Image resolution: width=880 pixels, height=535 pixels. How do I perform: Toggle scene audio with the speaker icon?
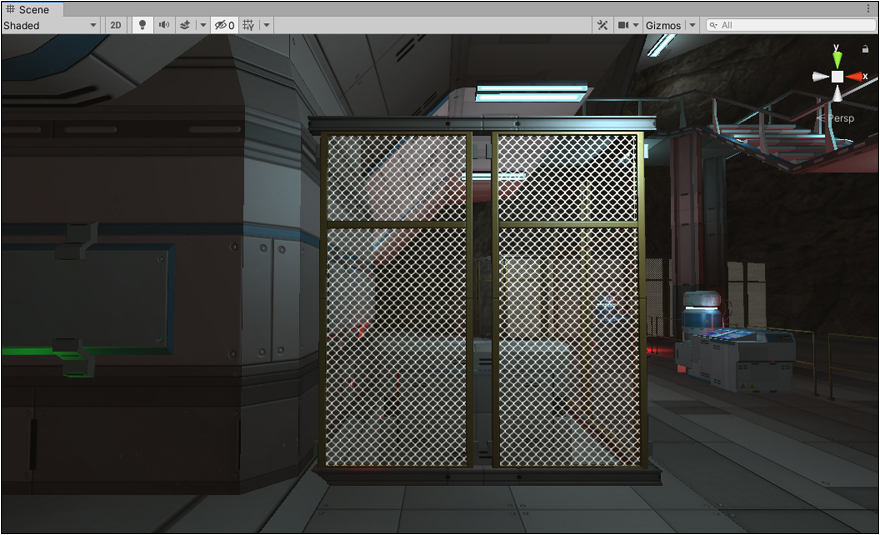[163, 25]
